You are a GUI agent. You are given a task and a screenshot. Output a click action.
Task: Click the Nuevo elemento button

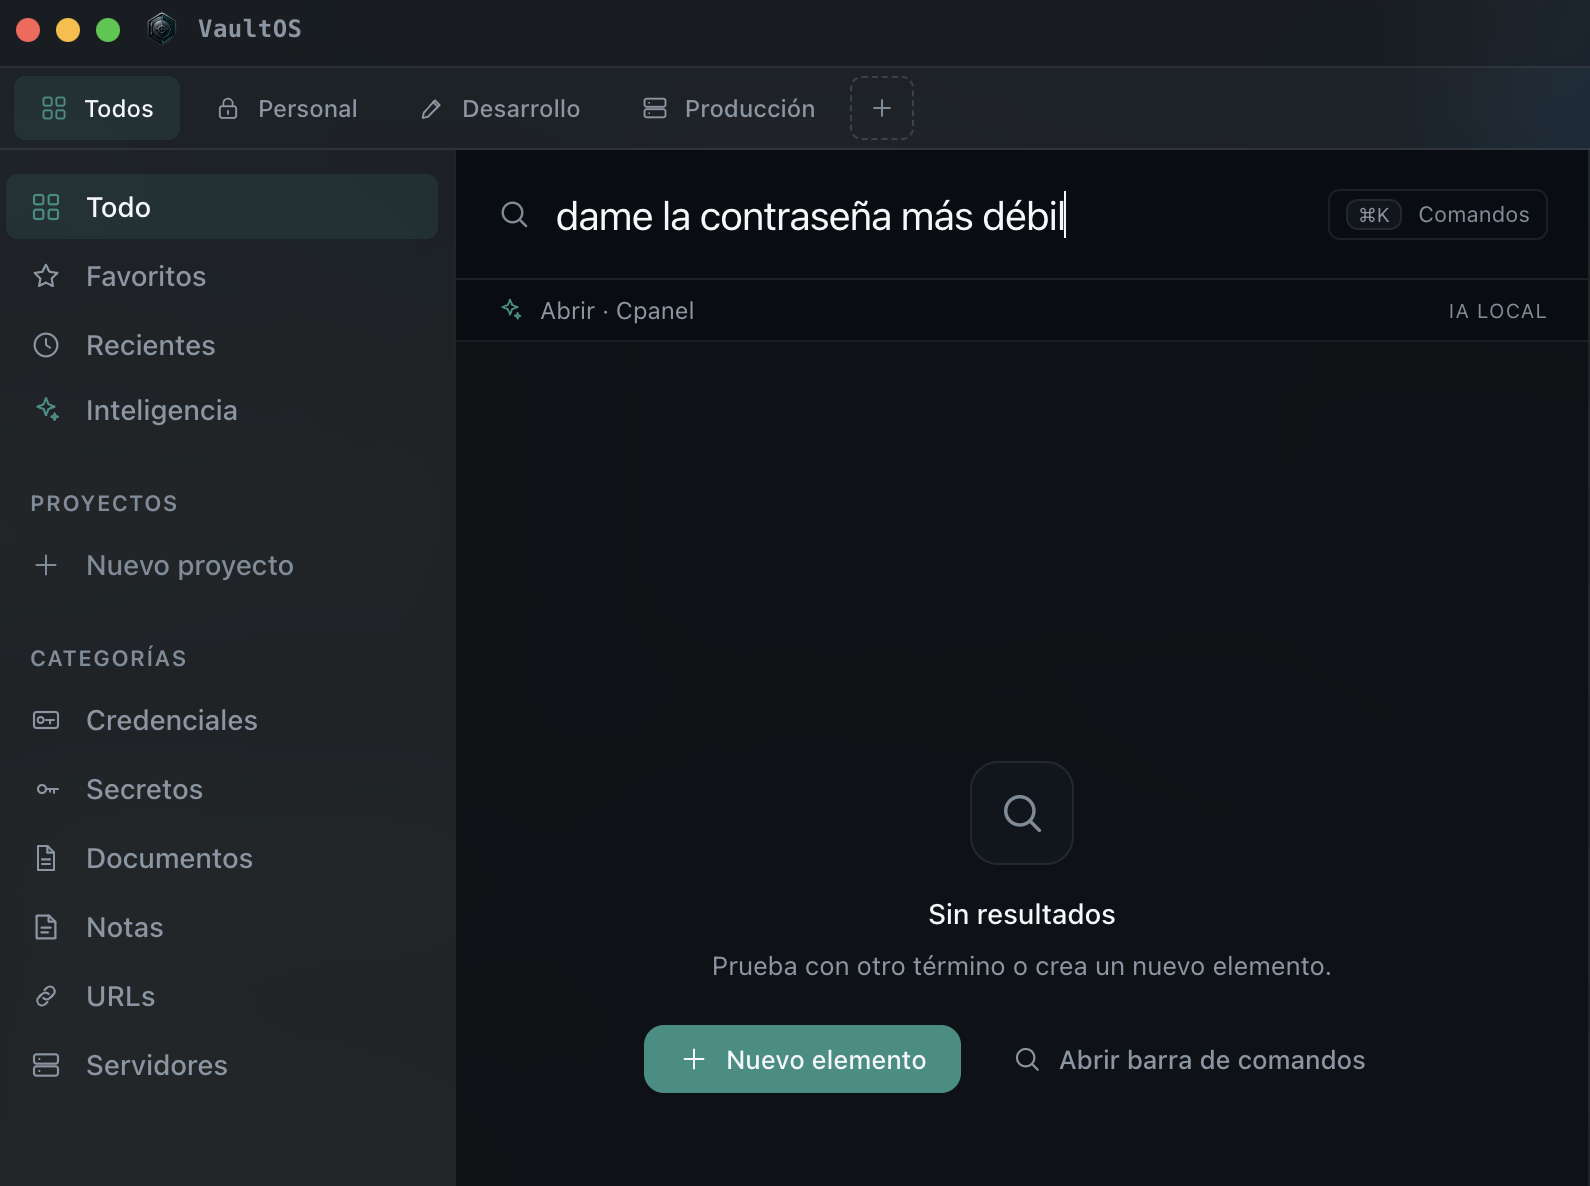[802, 1059]
